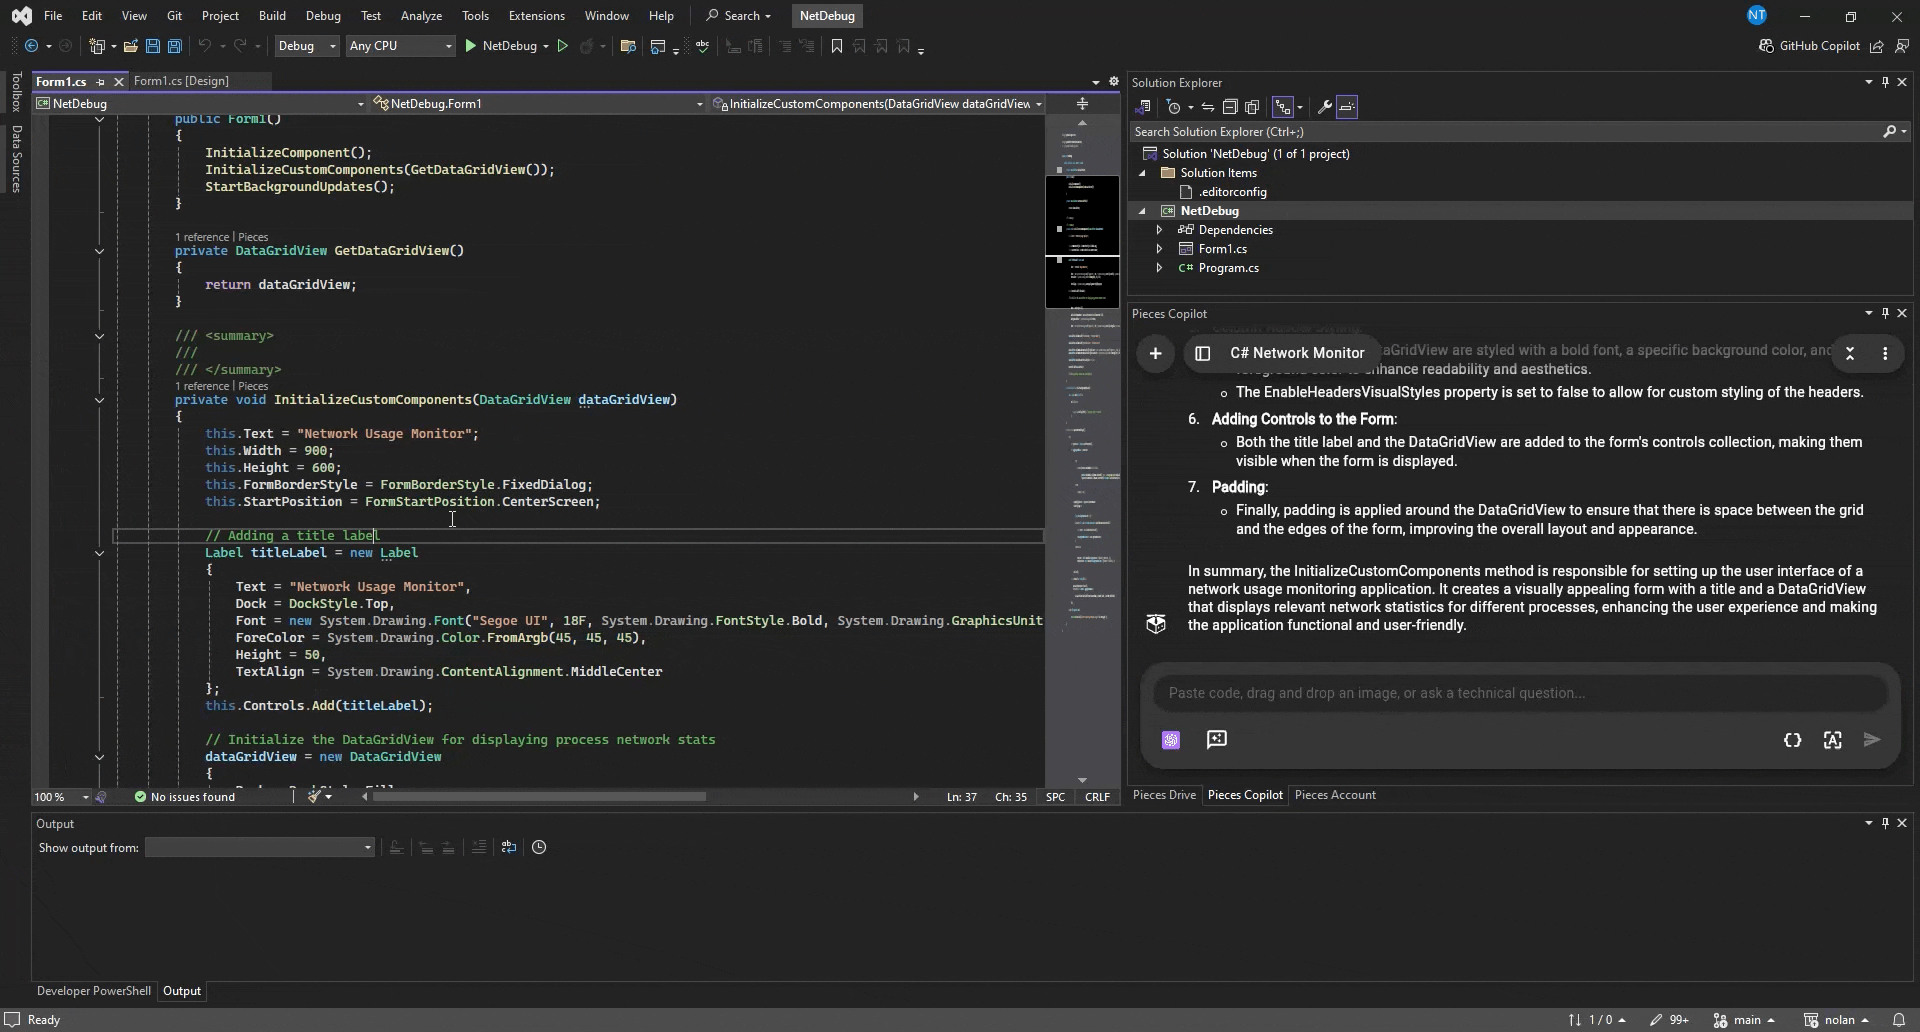Click Sync with Active Document arrows icon

(1208, 107)
